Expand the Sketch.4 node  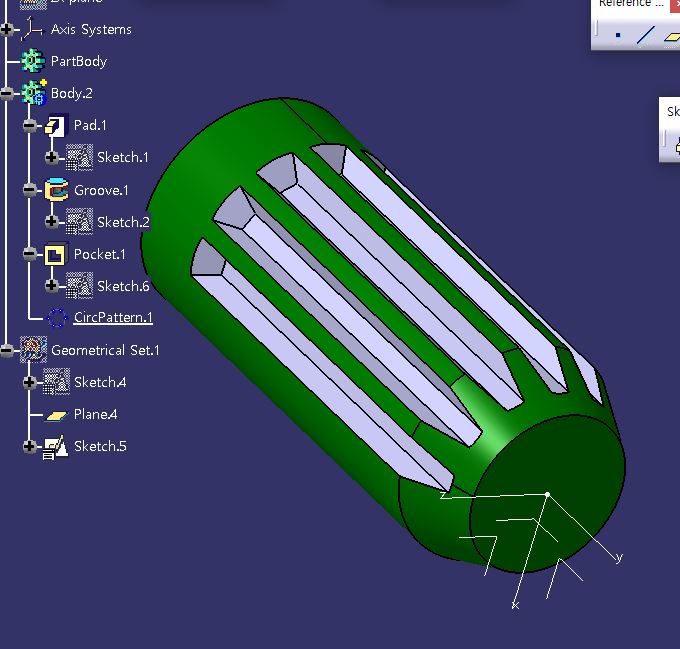29,382
